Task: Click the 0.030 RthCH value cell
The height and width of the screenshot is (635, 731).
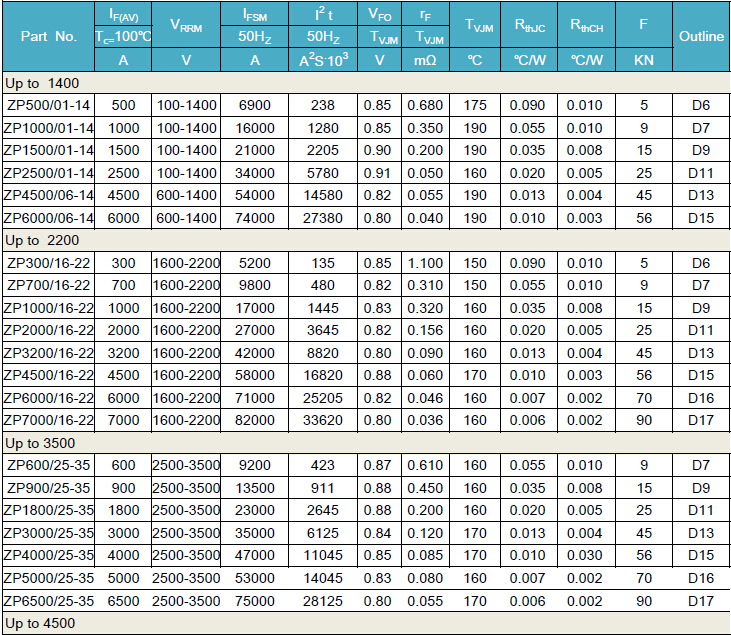Action: click(586, 555)
